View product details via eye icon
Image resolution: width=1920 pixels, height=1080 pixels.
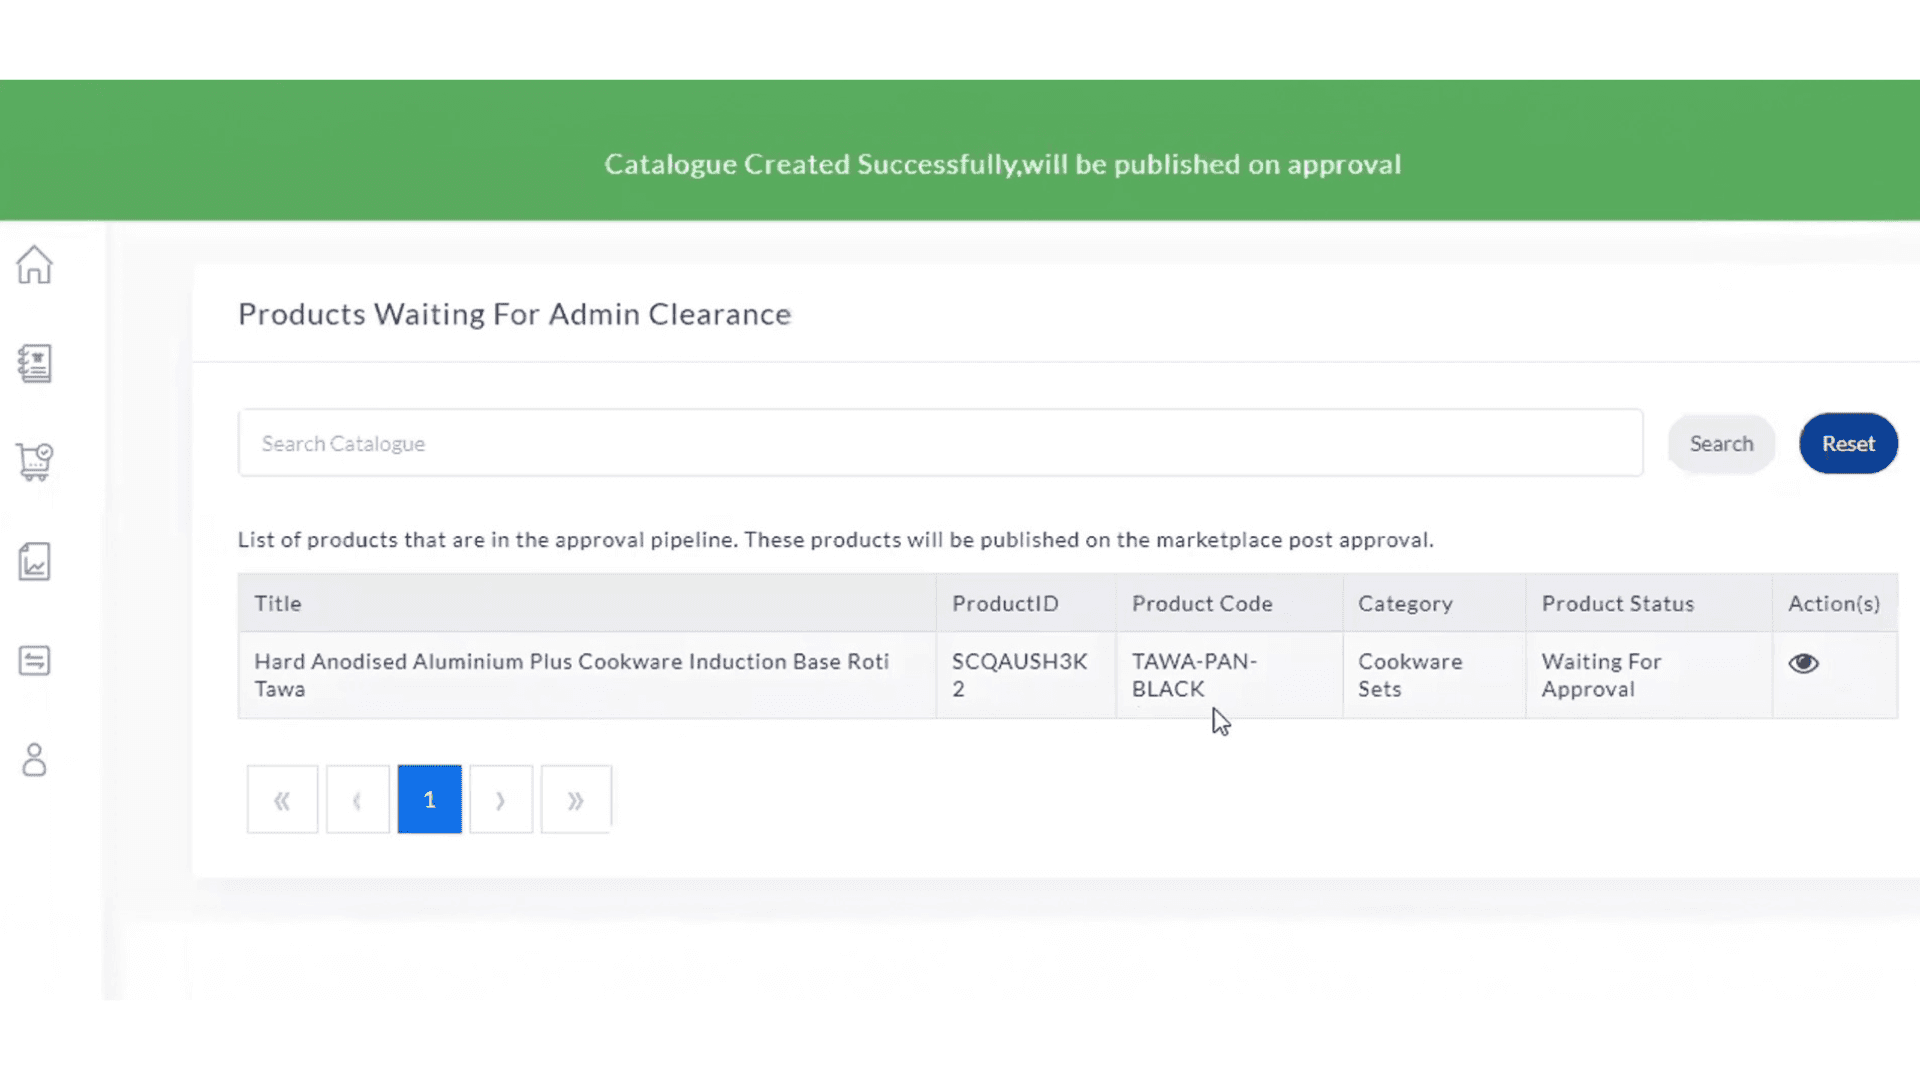point(1803,663)
